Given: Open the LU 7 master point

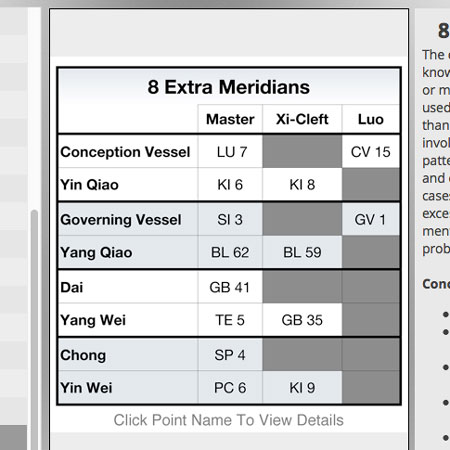Looking at the screenshot, I should coord(232,152).
